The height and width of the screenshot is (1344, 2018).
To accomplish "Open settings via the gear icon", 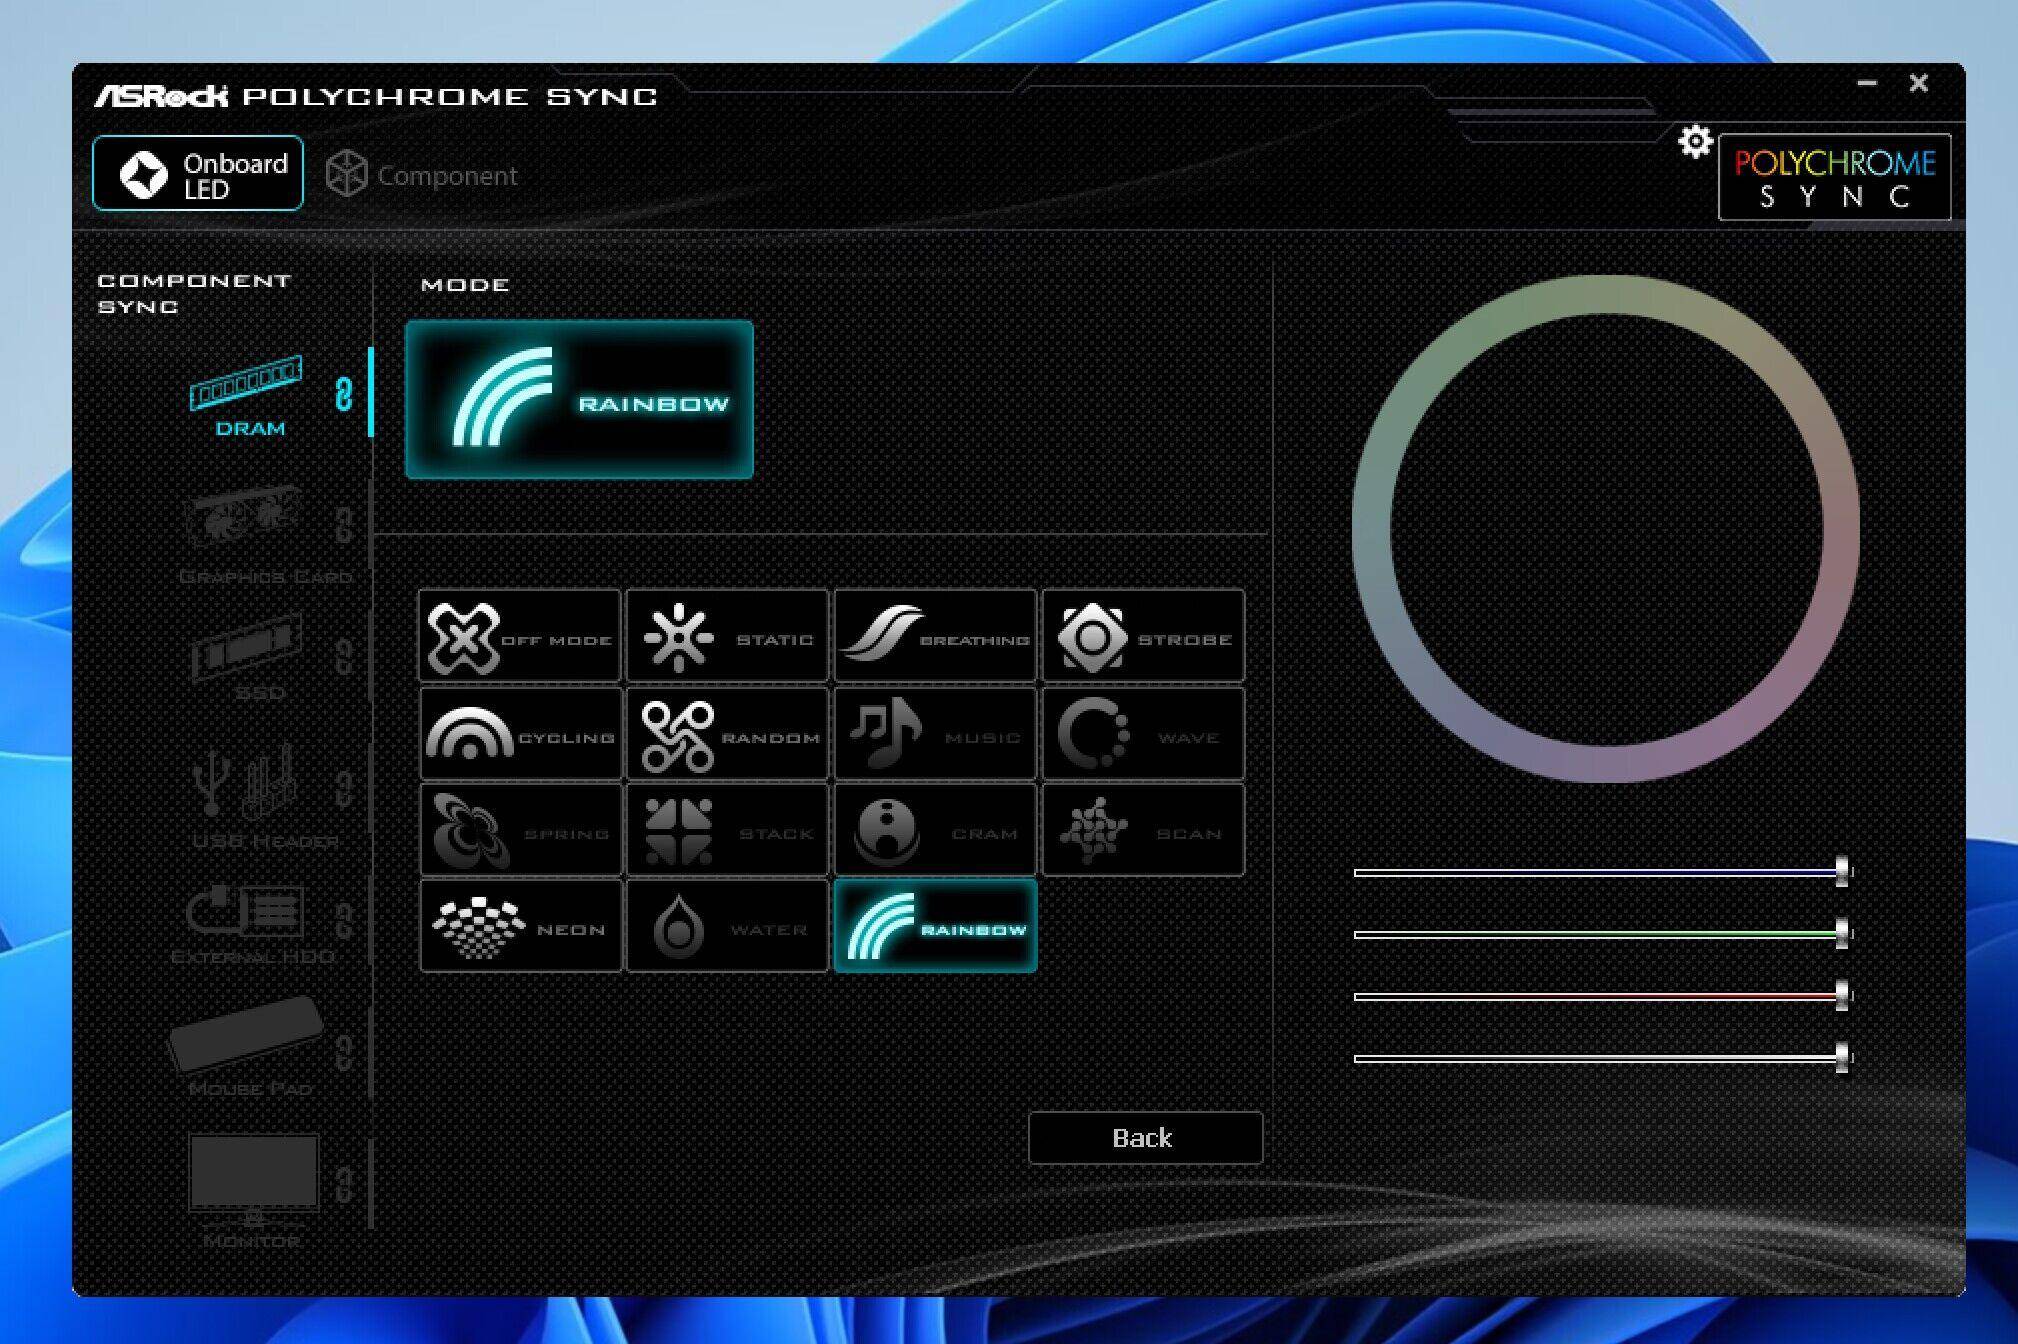I will click(x=1695, y=142).
